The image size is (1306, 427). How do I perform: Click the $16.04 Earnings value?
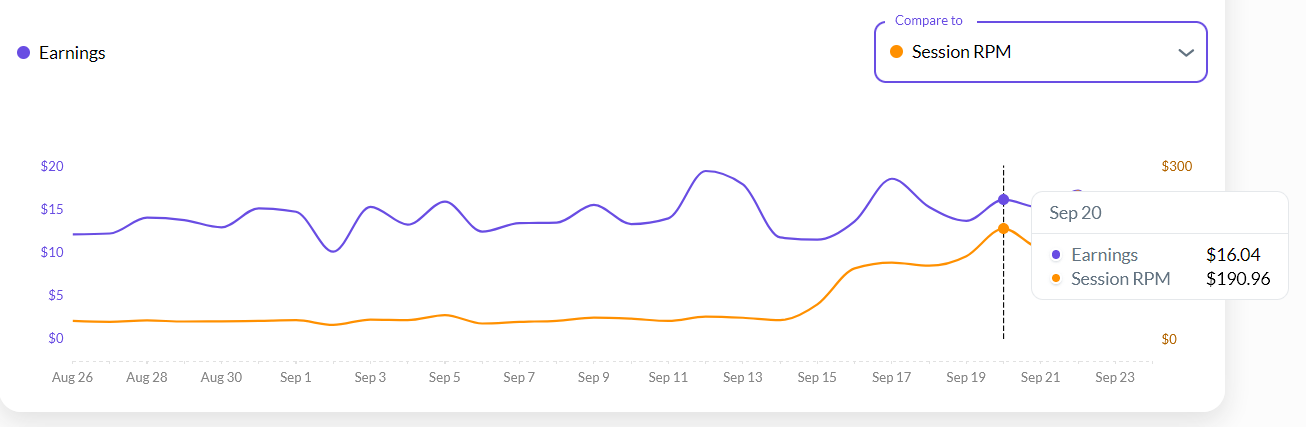point(1240,255)
